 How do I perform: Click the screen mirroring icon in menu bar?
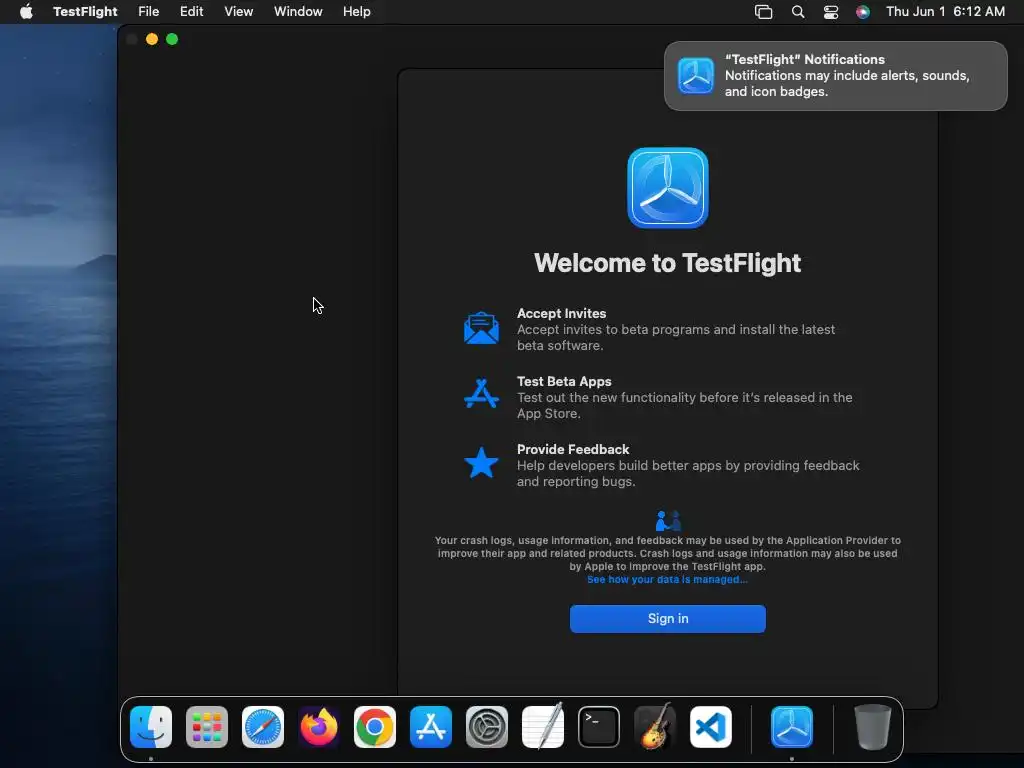click(763, 12)
